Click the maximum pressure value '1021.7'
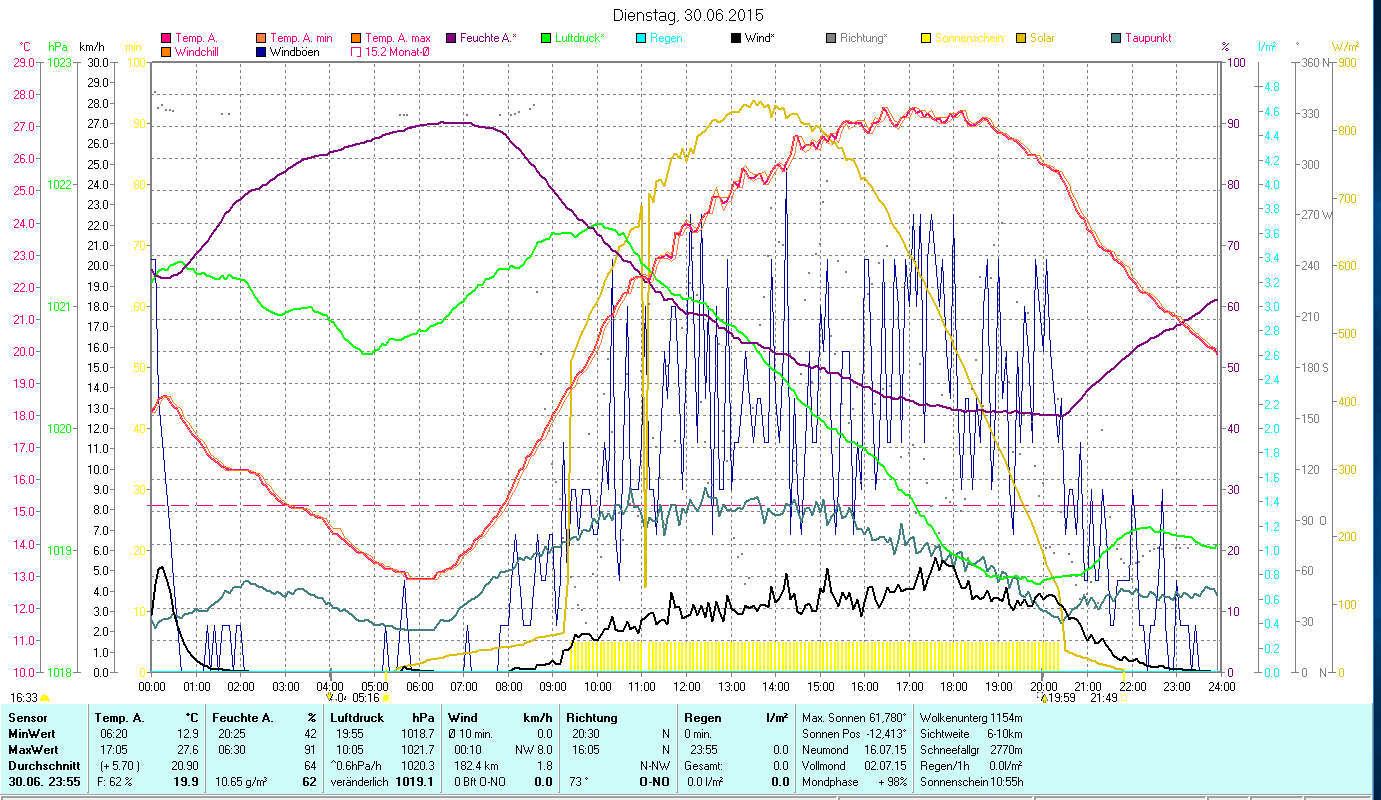The image size is (1381, 800). 418,750
